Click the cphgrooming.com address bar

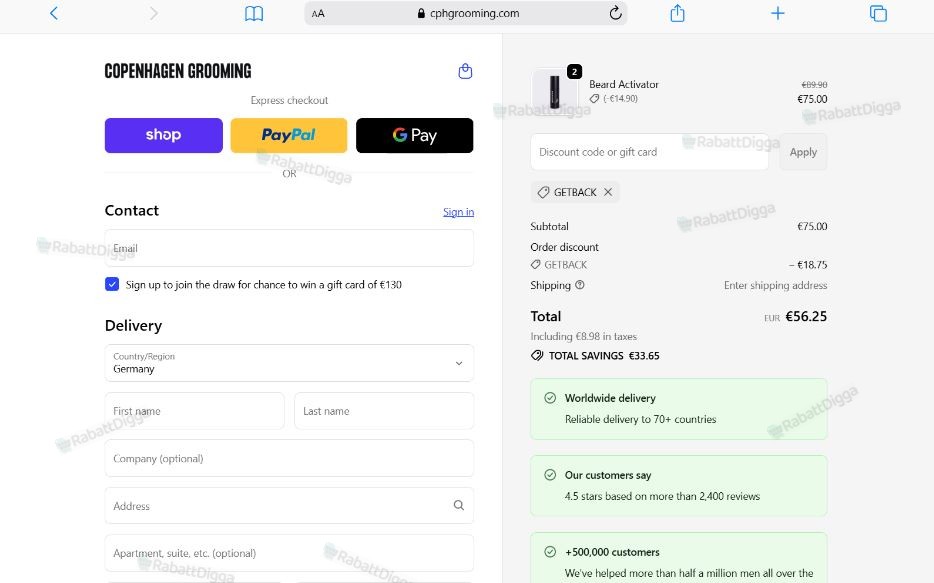[466, 13]
